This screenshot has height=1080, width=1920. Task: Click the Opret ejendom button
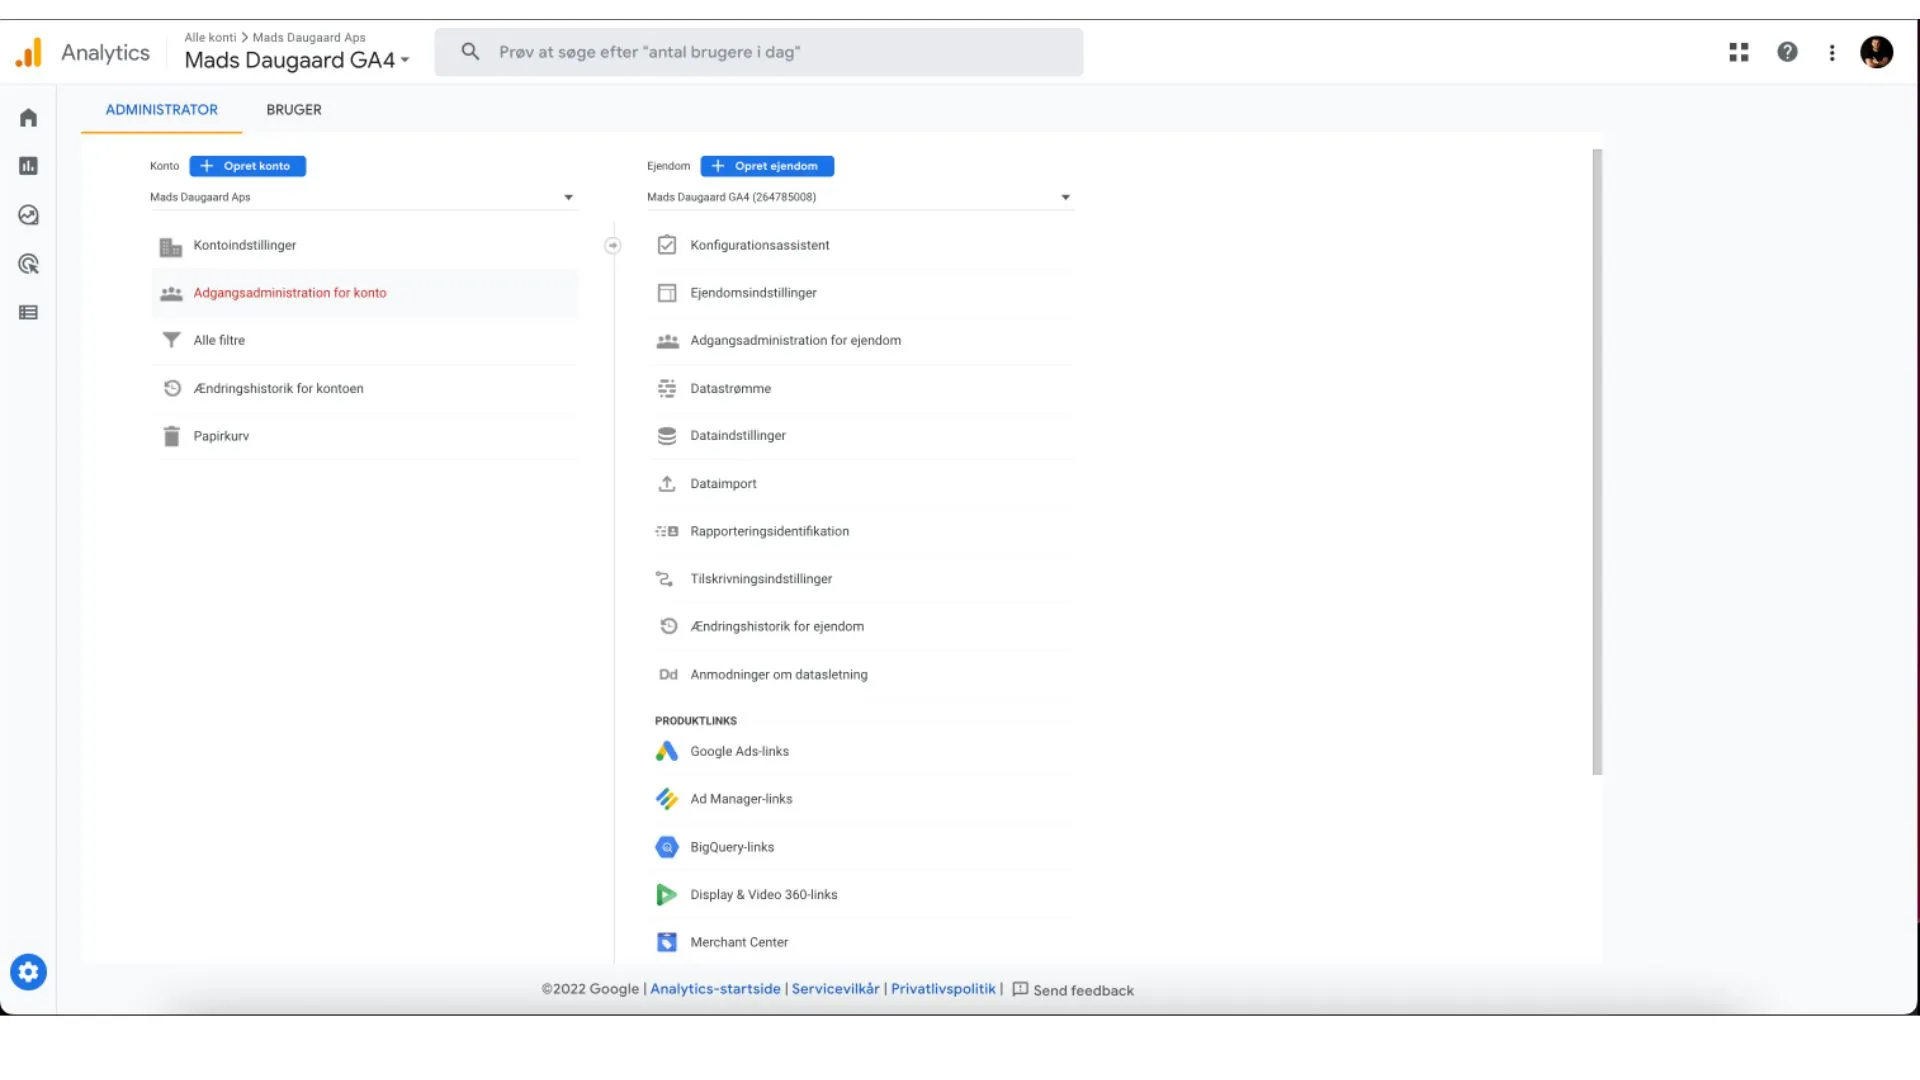pyautogui.click(x=767, y=166)
